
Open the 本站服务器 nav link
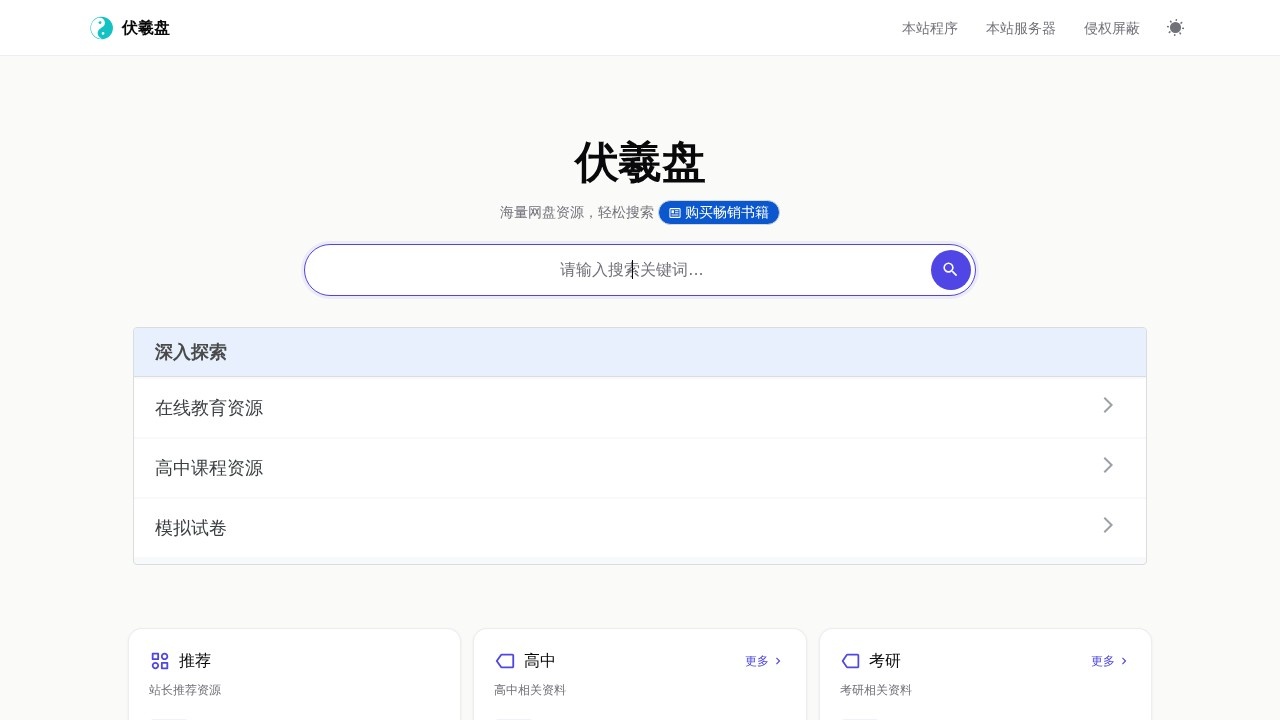point(1021,28)
